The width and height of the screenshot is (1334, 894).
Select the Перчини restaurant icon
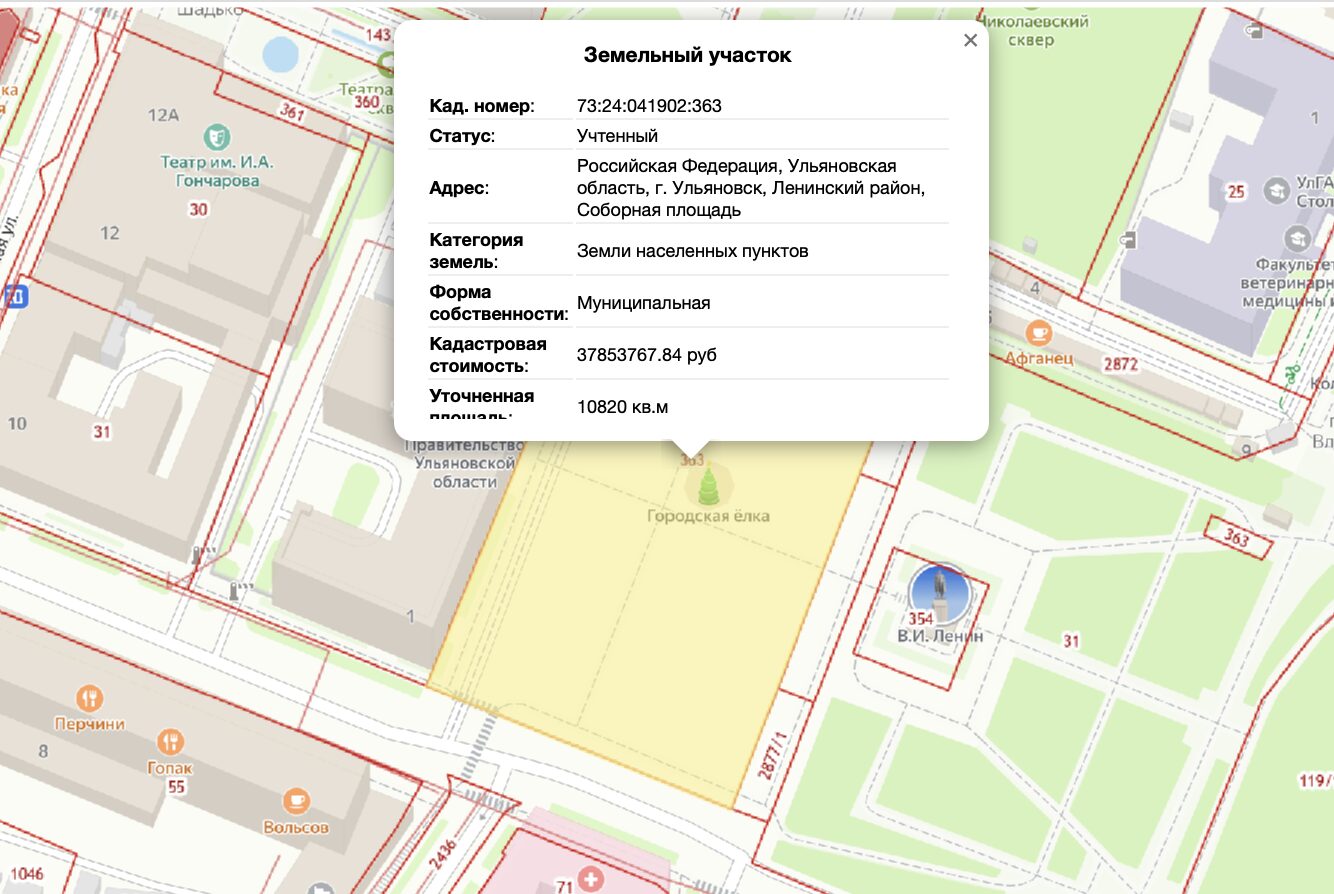(x=90, y=698)
